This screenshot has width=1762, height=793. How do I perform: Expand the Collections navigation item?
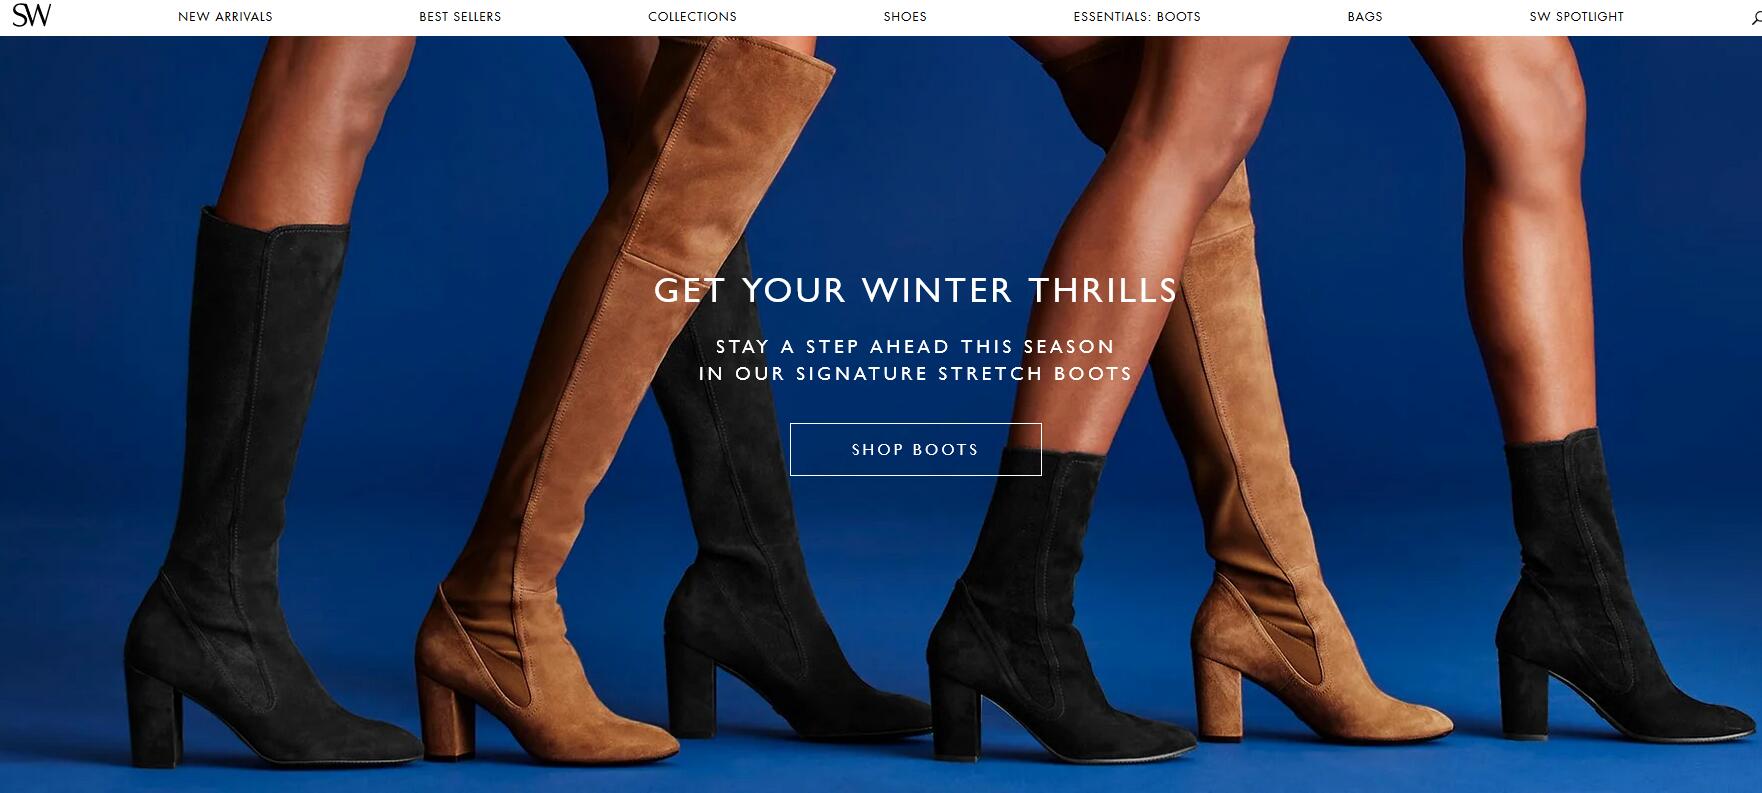[692, 17]
